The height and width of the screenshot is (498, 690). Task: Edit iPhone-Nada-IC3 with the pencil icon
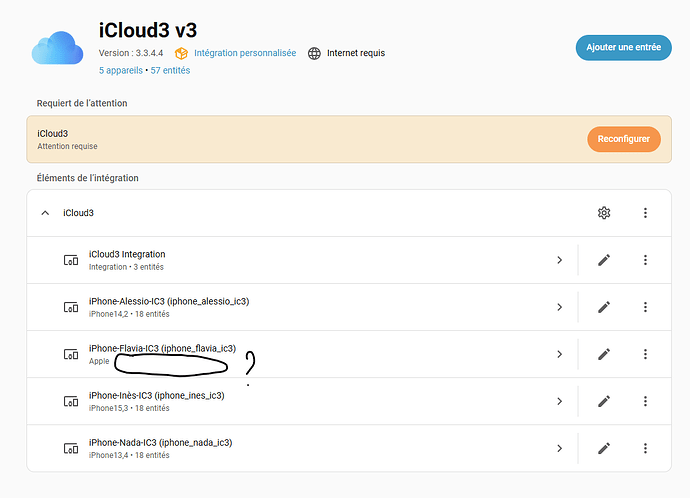coord(604,448)
